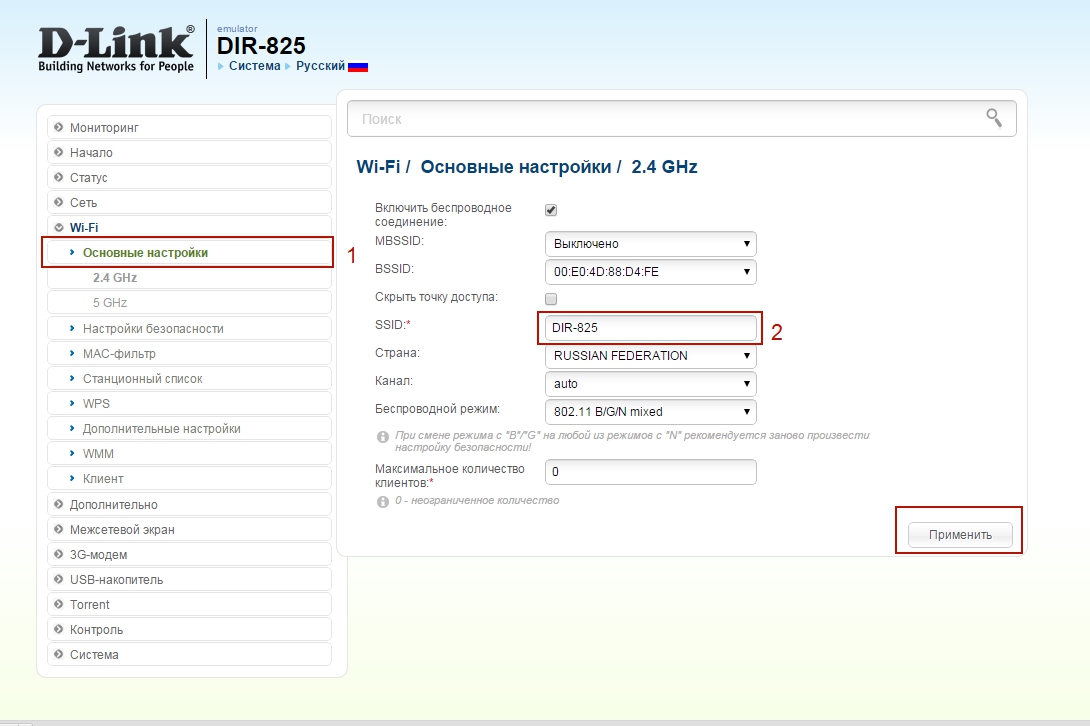This screenshot has width=1090, height=726.
Task: Collapse the Wi-Fi menu section
Action: click(x=189, y=227)
